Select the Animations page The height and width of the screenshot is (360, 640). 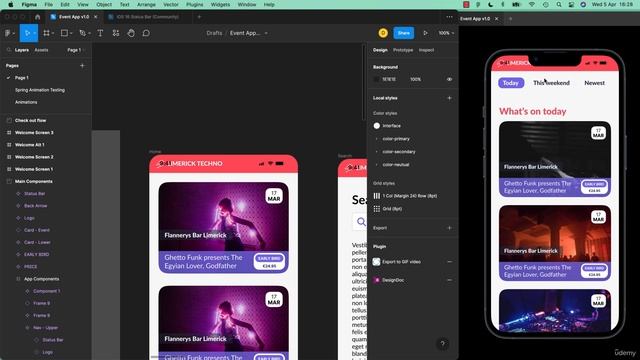coord(26,102)
